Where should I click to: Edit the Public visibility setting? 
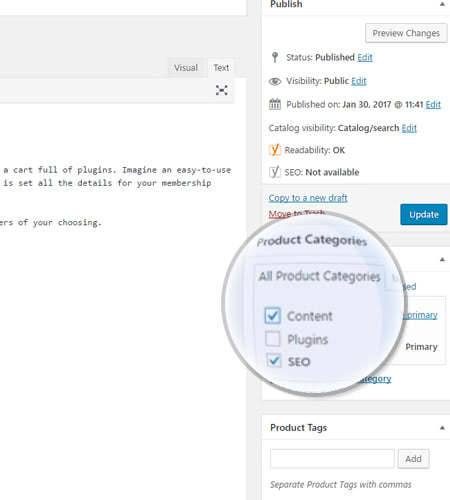(x=359, y=81)
